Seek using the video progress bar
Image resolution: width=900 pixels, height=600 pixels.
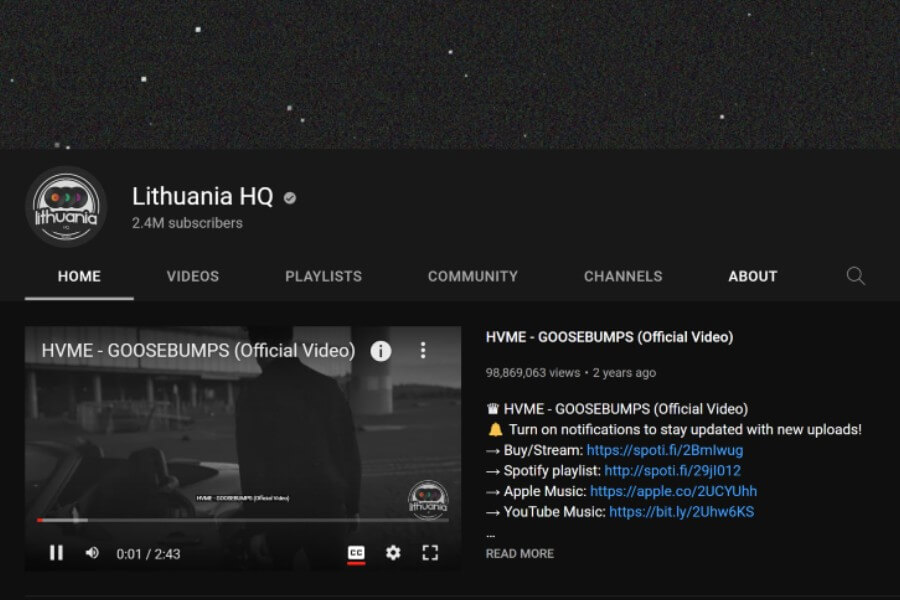click(x=243, y=520)
